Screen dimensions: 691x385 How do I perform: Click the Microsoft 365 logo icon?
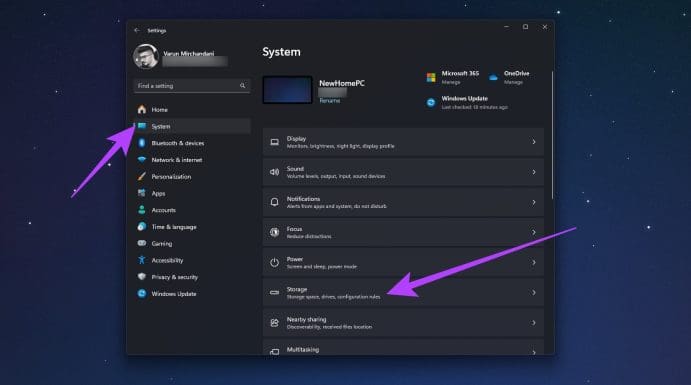click(x=431, y=78)
